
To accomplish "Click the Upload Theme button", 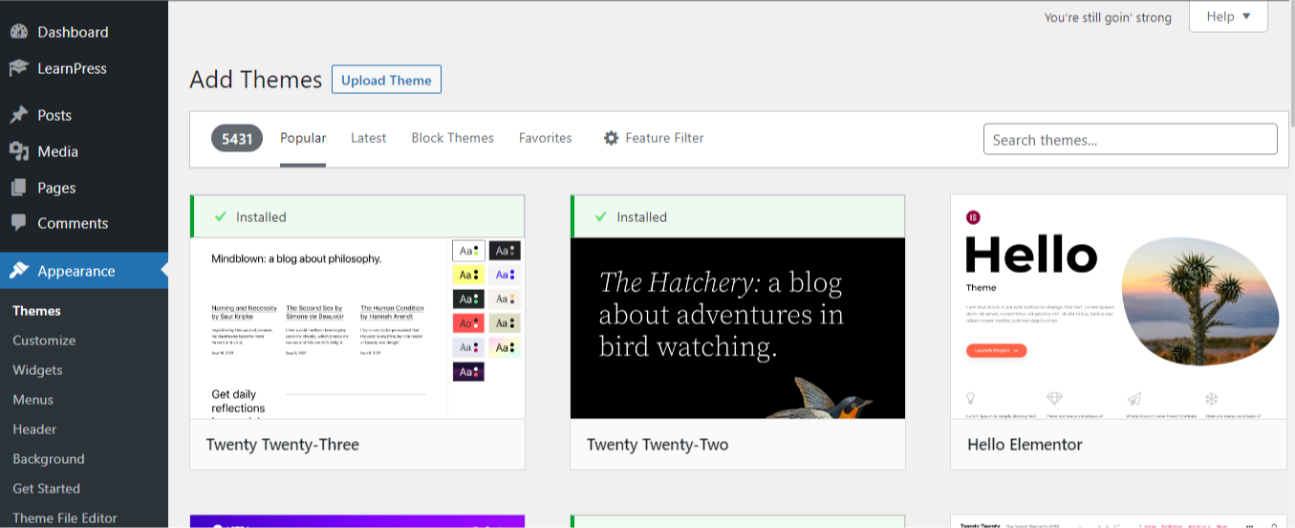I will pyautogui.click(x=386, y=80).
